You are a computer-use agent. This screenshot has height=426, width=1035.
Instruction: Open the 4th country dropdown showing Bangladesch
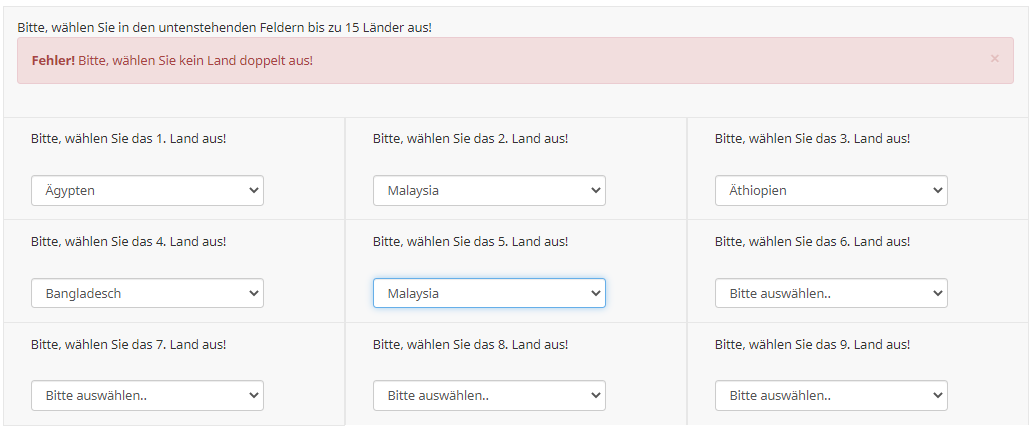pos(147,293)
